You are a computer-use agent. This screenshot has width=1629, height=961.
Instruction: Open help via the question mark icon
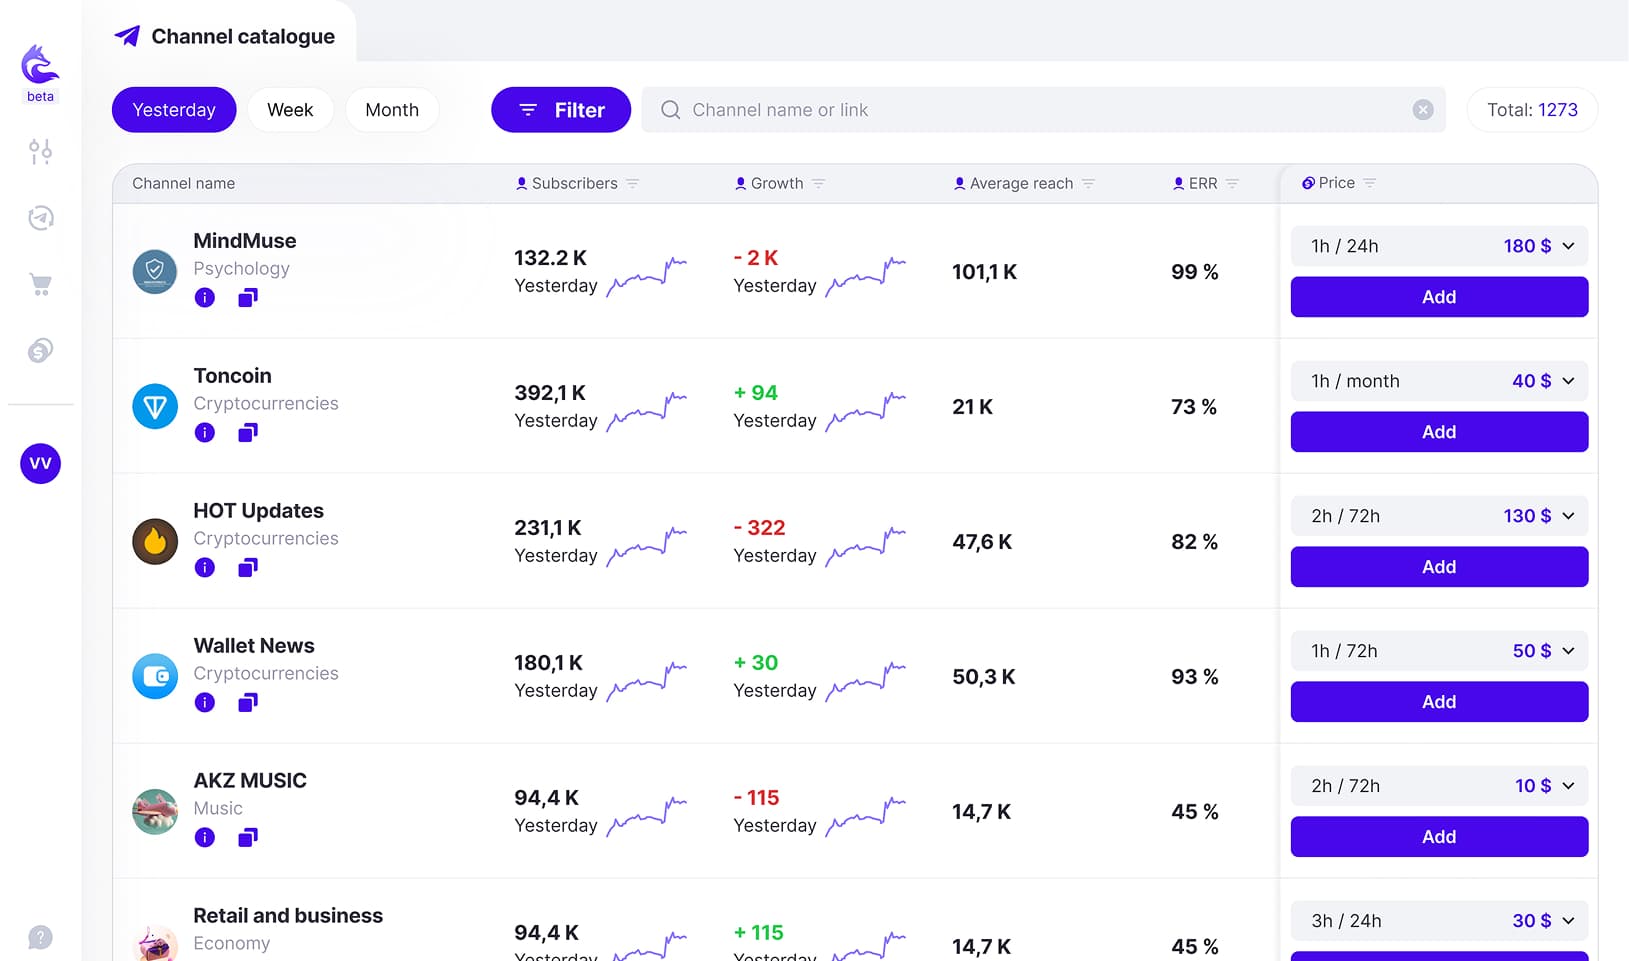pyautogui.click(x=40, y=937)
